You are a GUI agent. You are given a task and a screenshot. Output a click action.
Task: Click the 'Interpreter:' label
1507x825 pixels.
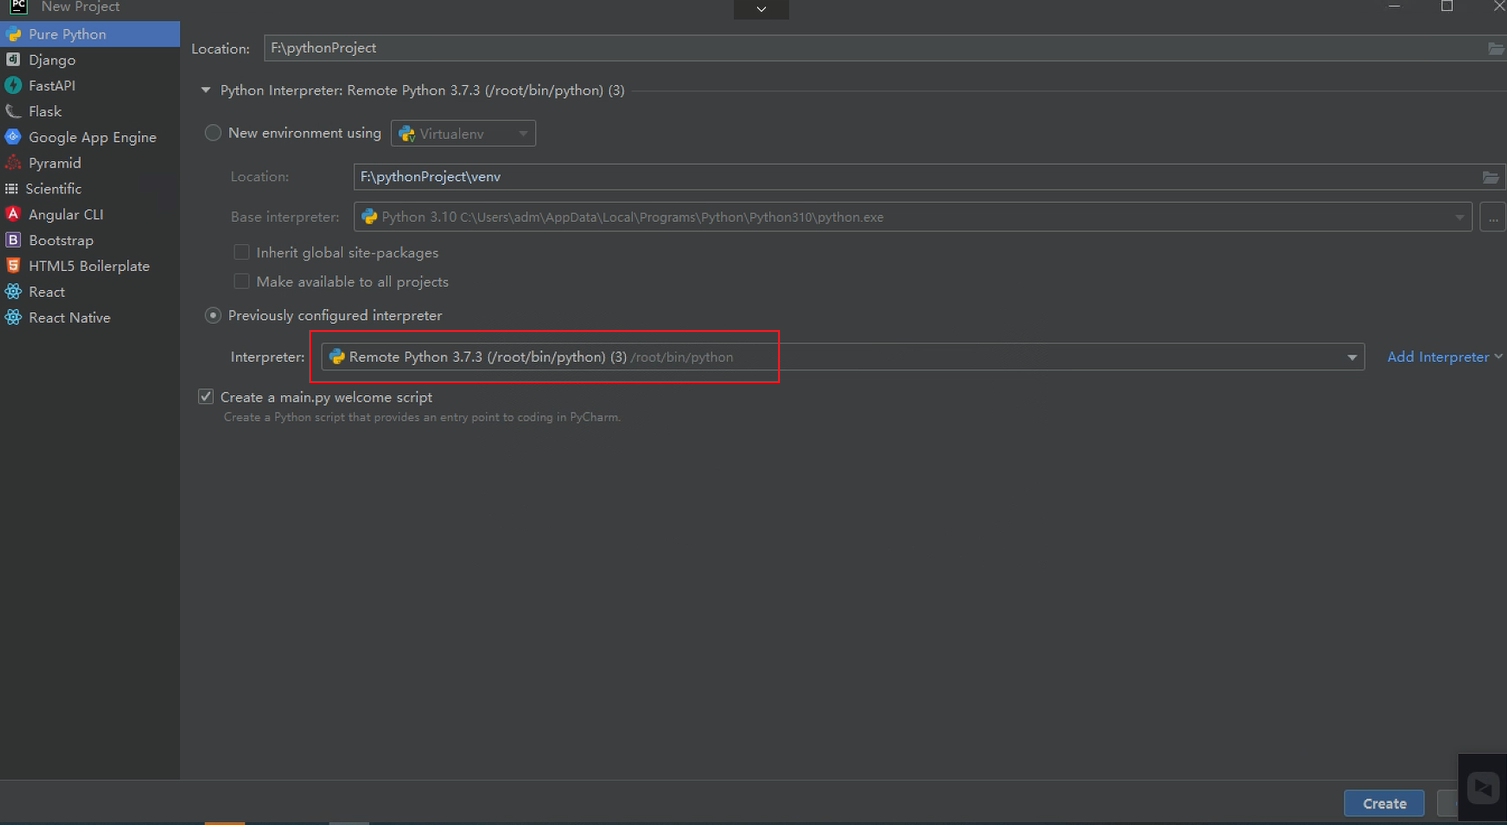pyautogui.click(x=268, y=357)
